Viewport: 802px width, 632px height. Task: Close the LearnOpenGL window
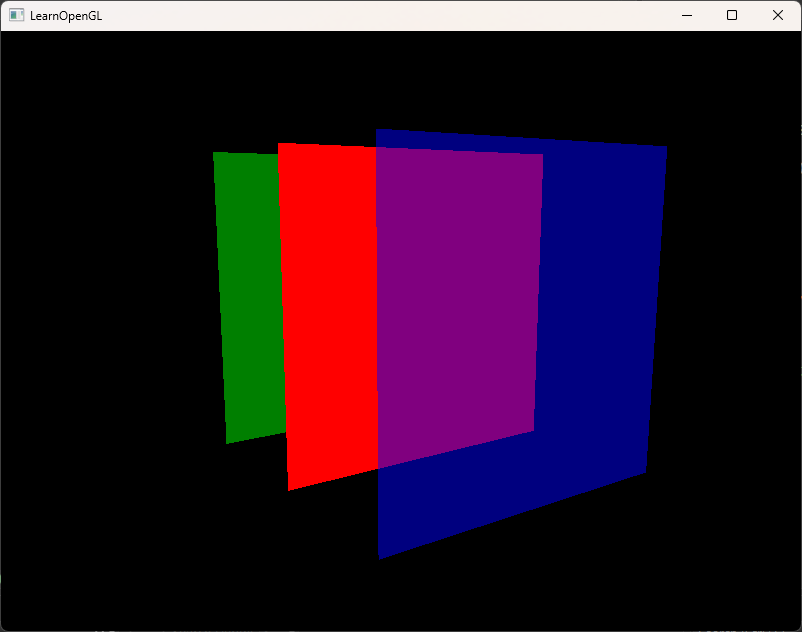[778, 15]
